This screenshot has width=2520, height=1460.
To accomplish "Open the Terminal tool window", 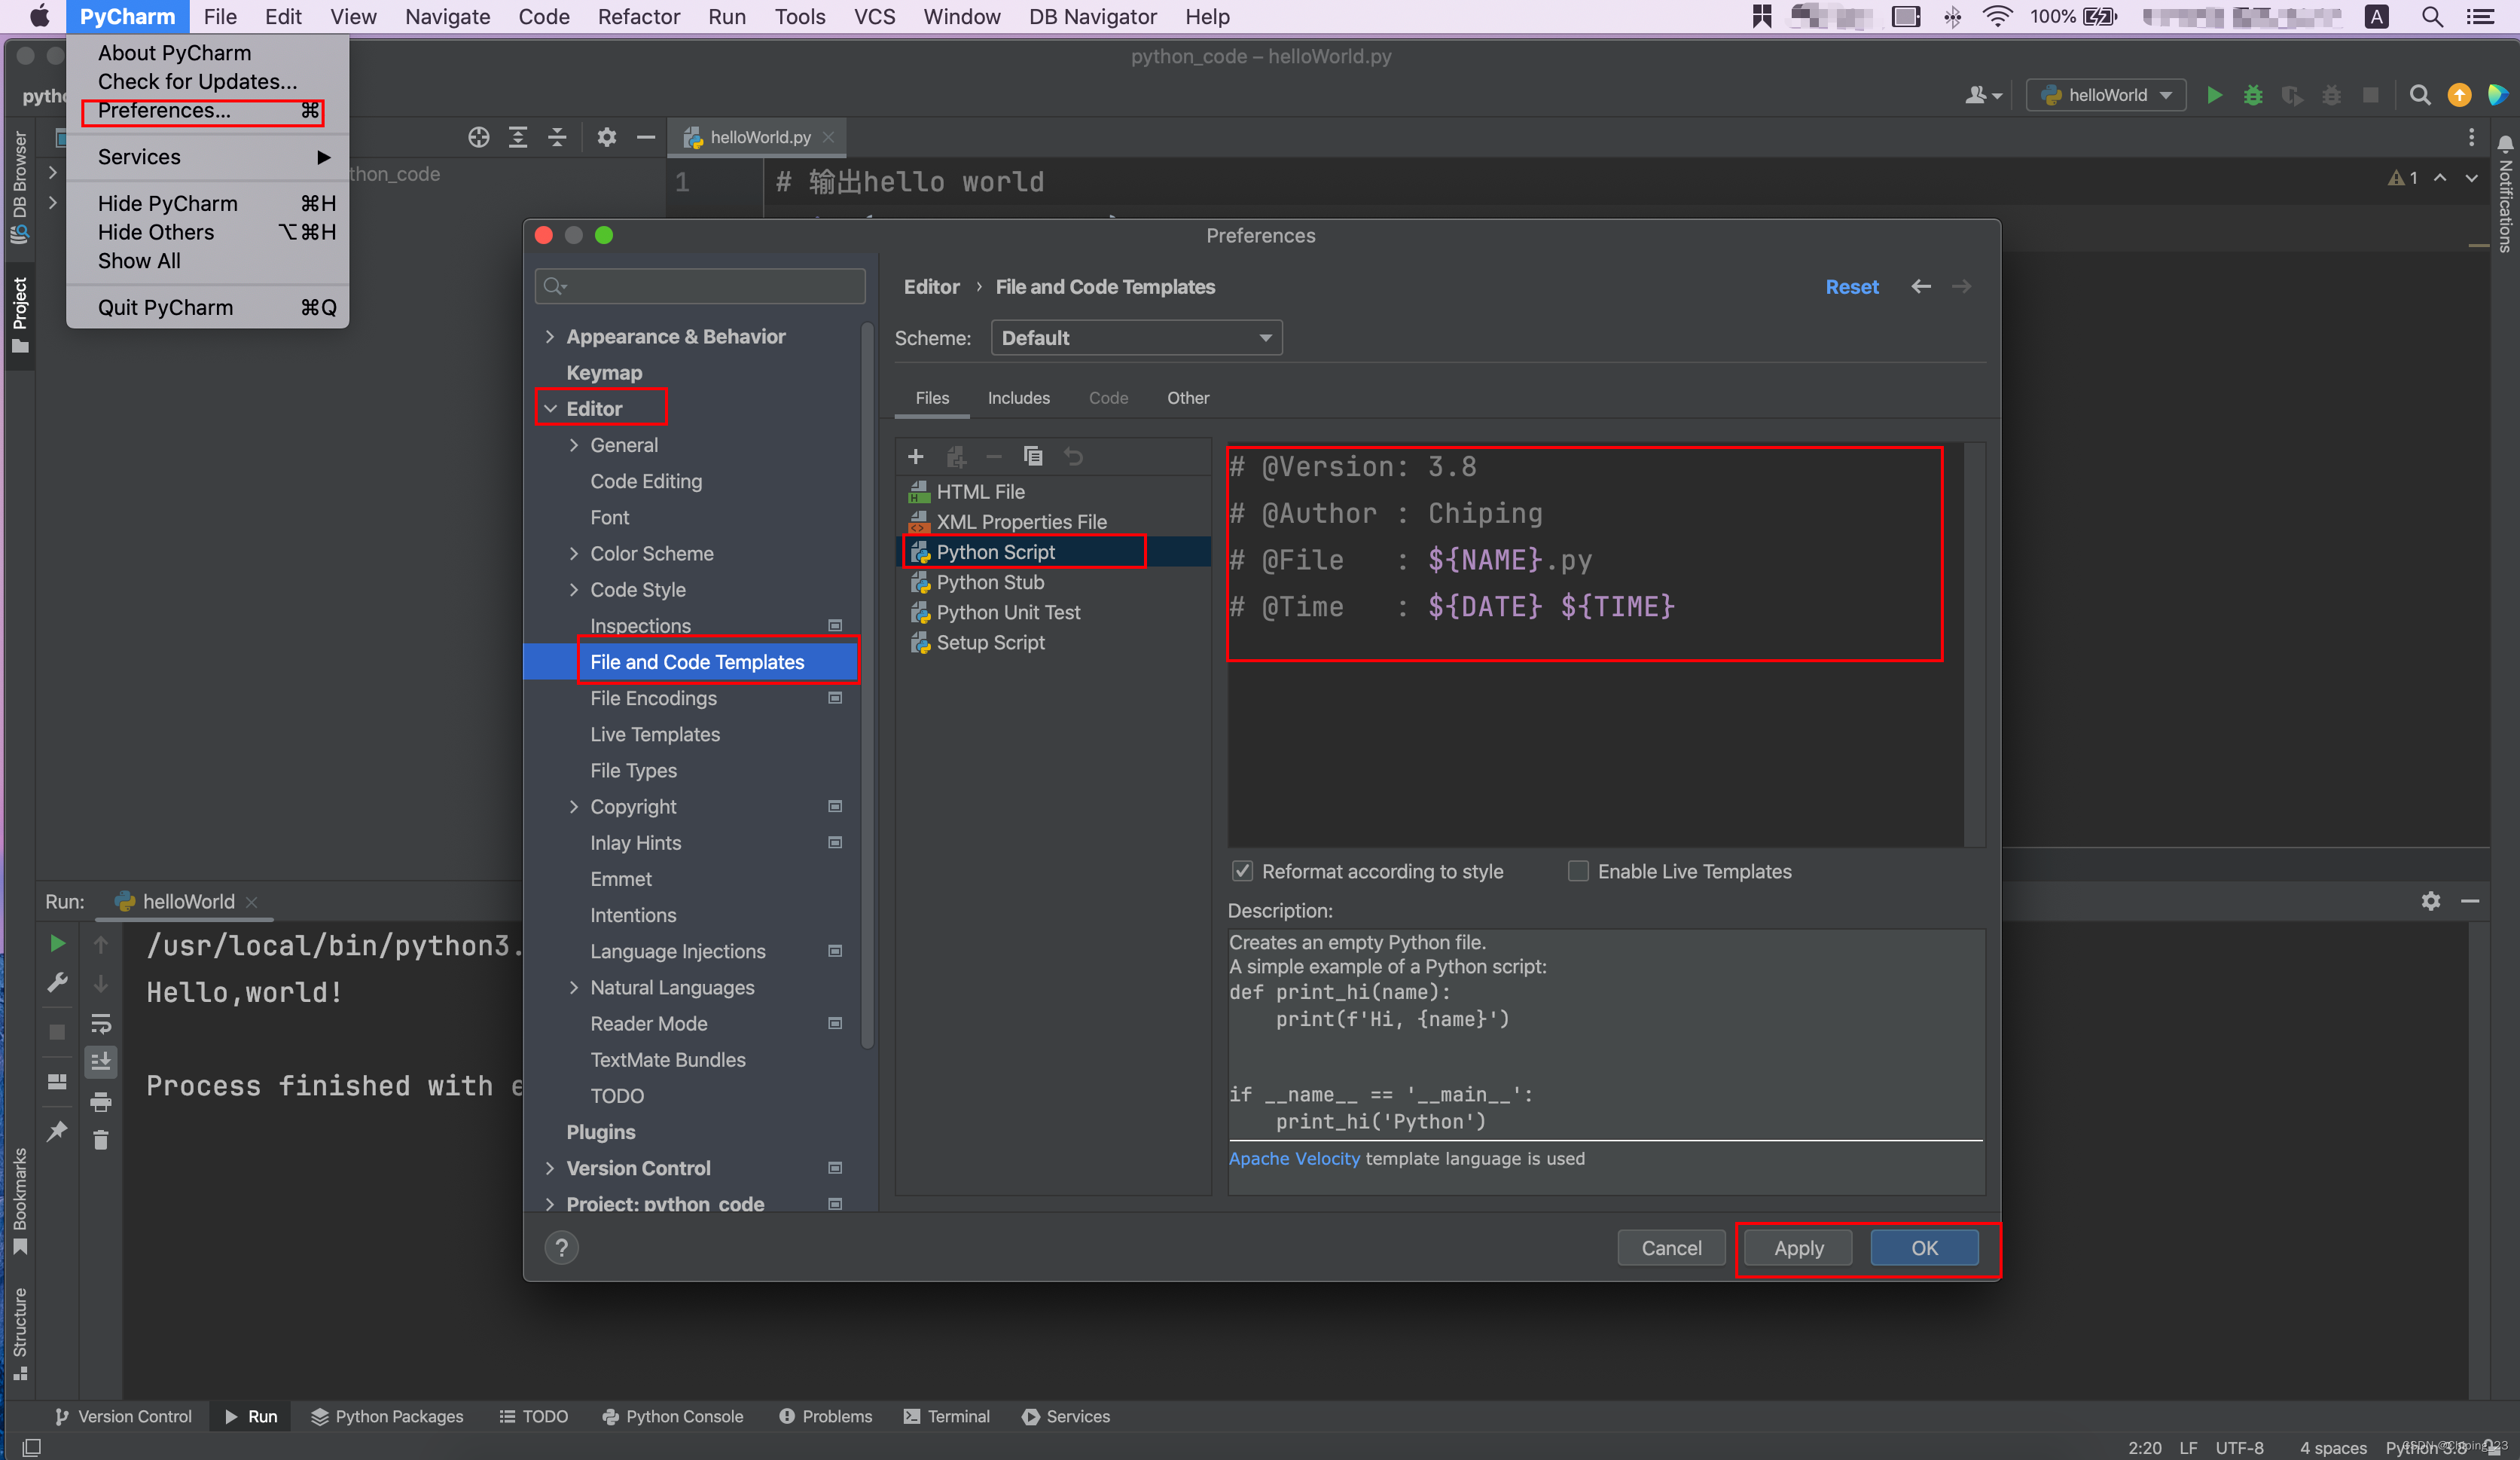I will [946, 1416].
